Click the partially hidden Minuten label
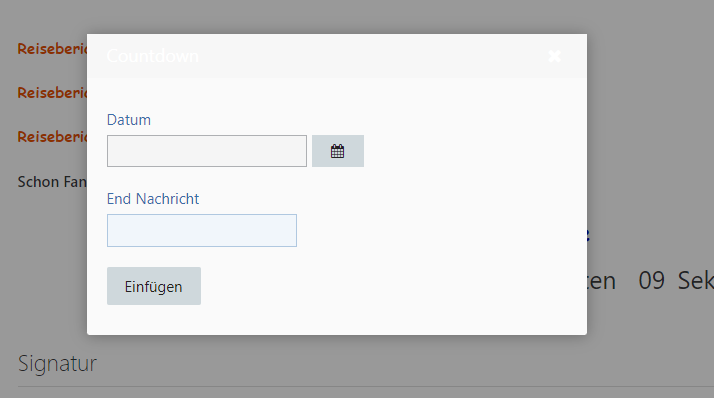The width and height of the screenshot is (714, 398). [x=601, y=281]
